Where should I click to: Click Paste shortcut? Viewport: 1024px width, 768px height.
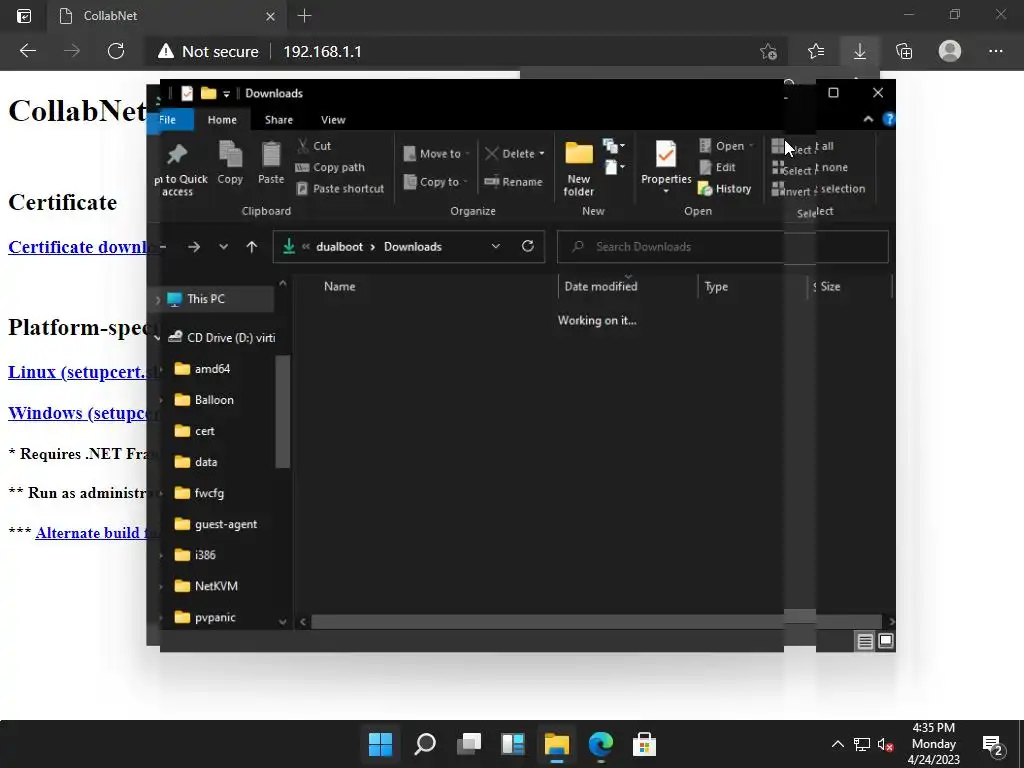click(x=340, y=189)
